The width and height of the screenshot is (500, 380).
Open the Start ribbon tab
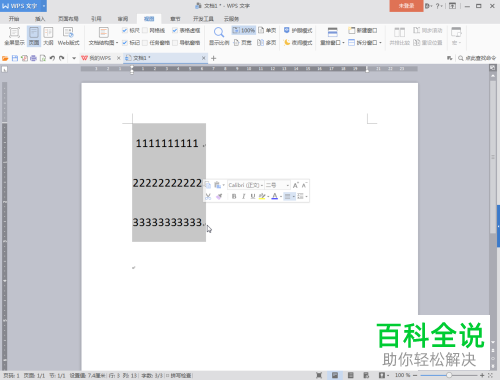point(14,19)
